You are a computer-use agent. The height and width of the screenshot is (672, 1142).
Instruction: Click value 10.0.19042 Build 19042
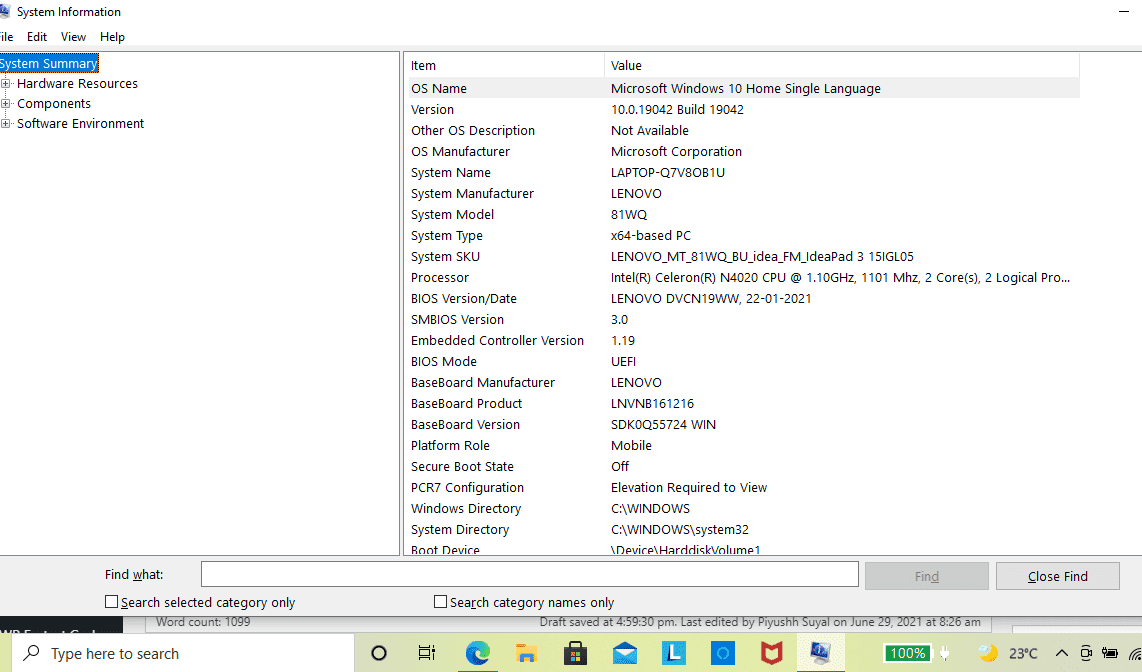tap(677, 109)
